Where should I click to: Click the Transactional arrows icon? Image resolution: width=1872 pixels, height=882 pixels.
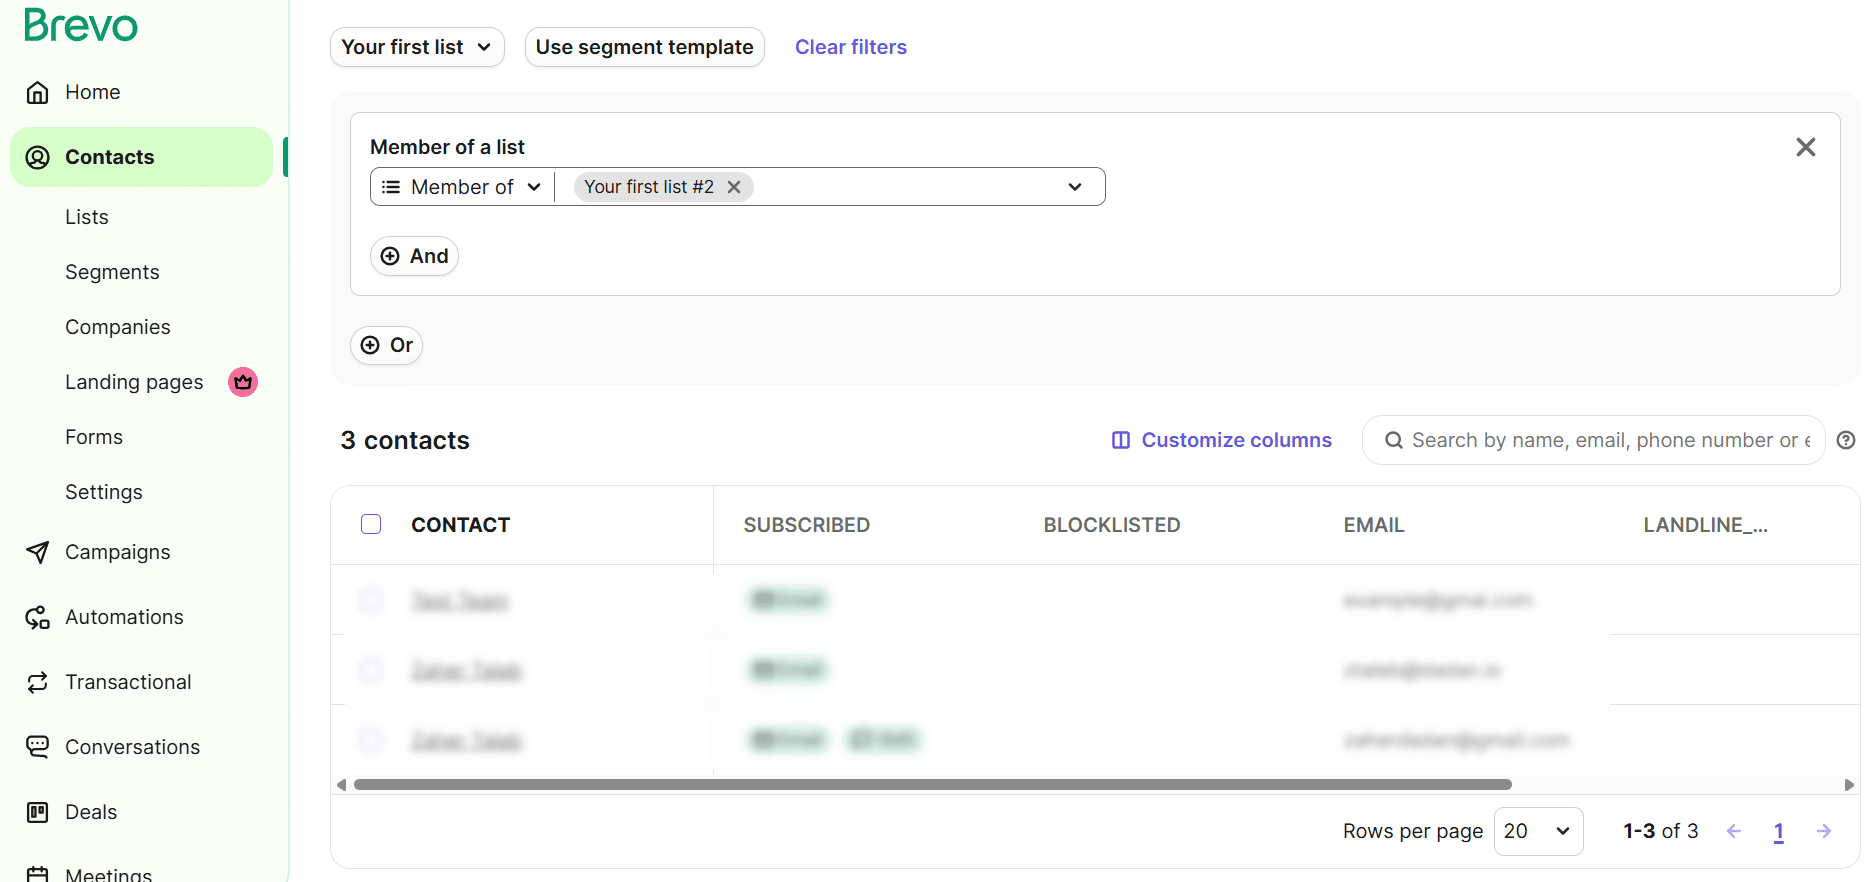tap(38, 683)
